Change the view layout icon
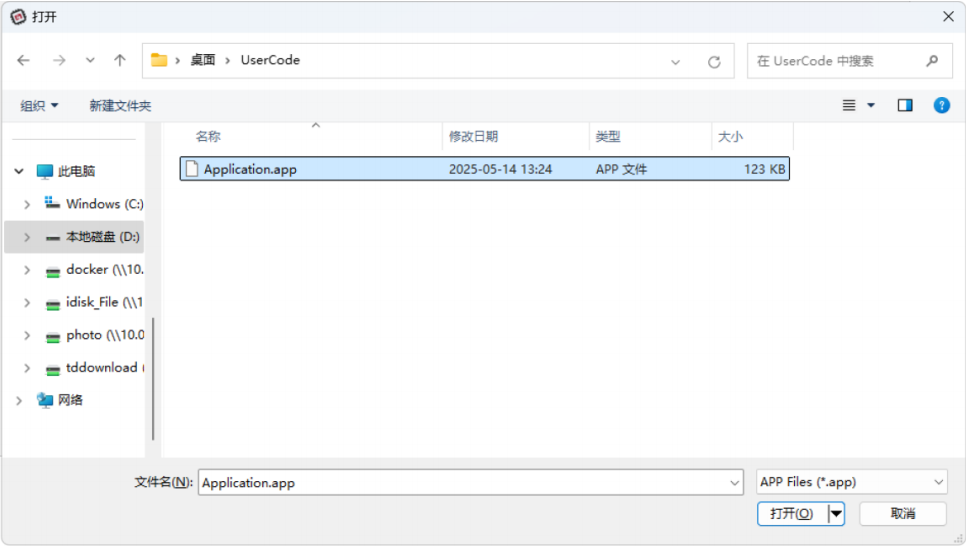966x547 pixels. coord(849,105)
